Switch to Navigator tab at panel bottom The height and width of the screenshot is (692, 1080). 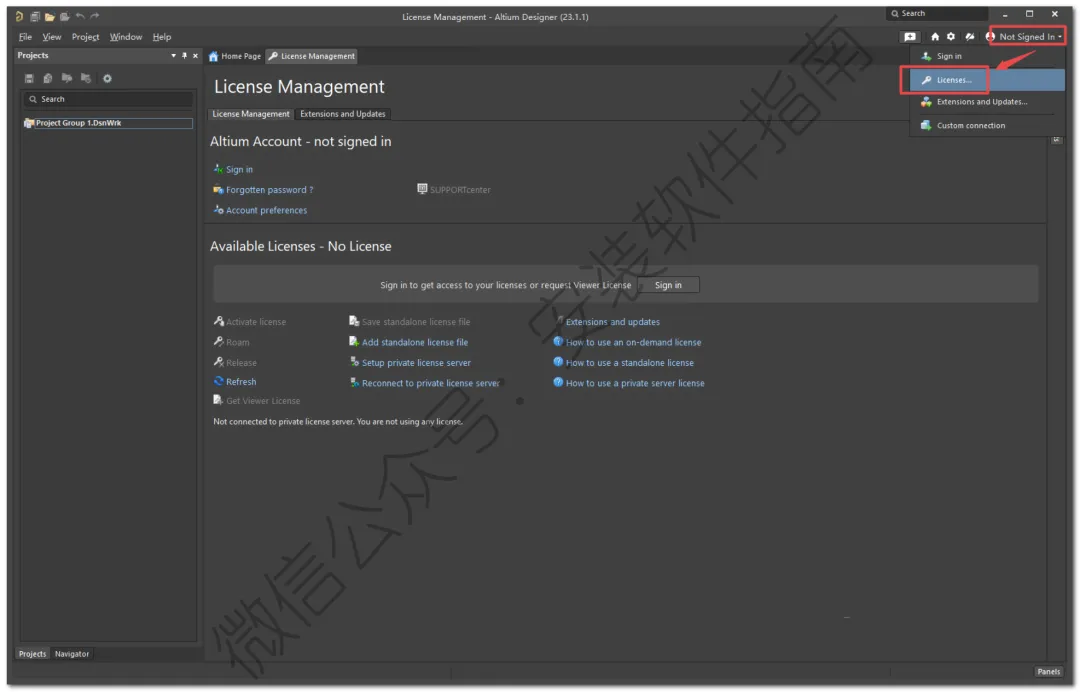click(72, 655)
